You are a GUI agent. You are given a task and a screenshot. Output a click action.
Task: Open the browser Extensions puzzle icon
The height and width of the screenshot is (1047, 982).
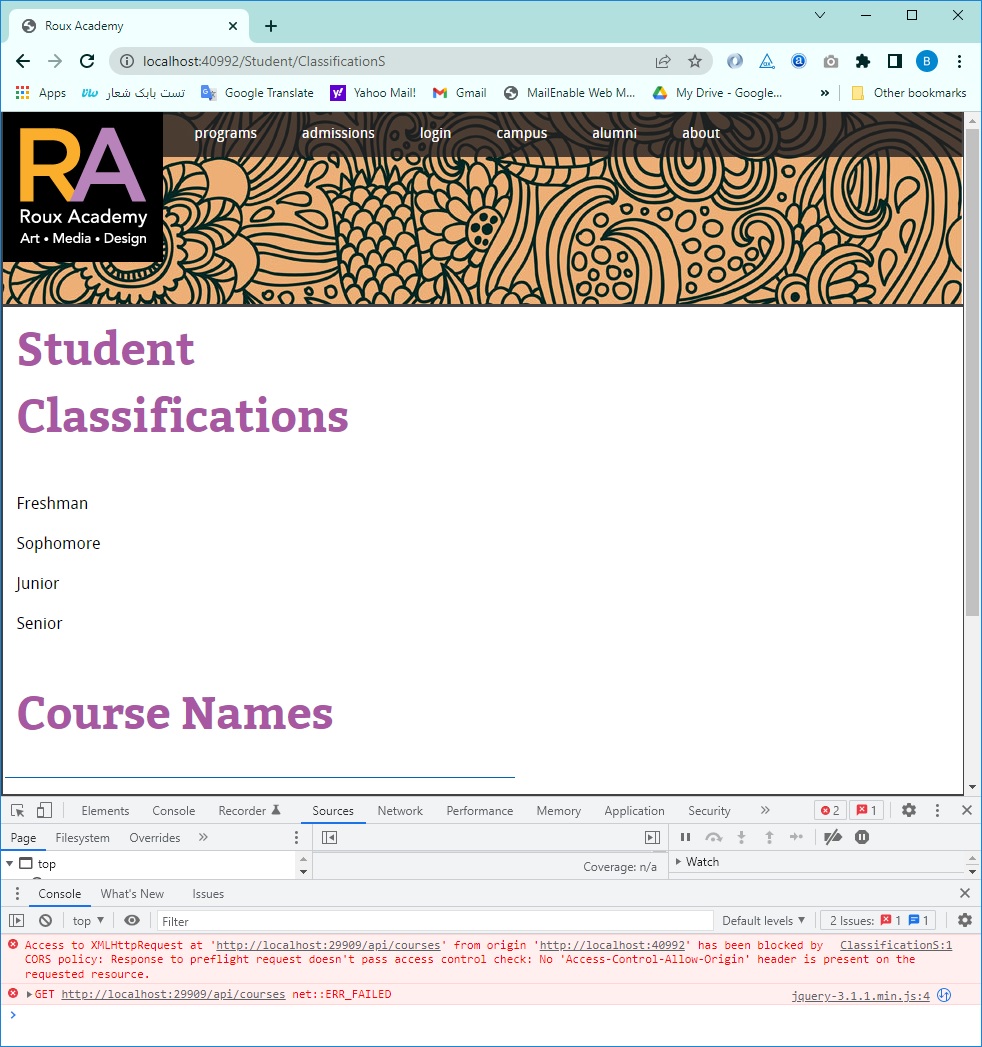[863, 61]
